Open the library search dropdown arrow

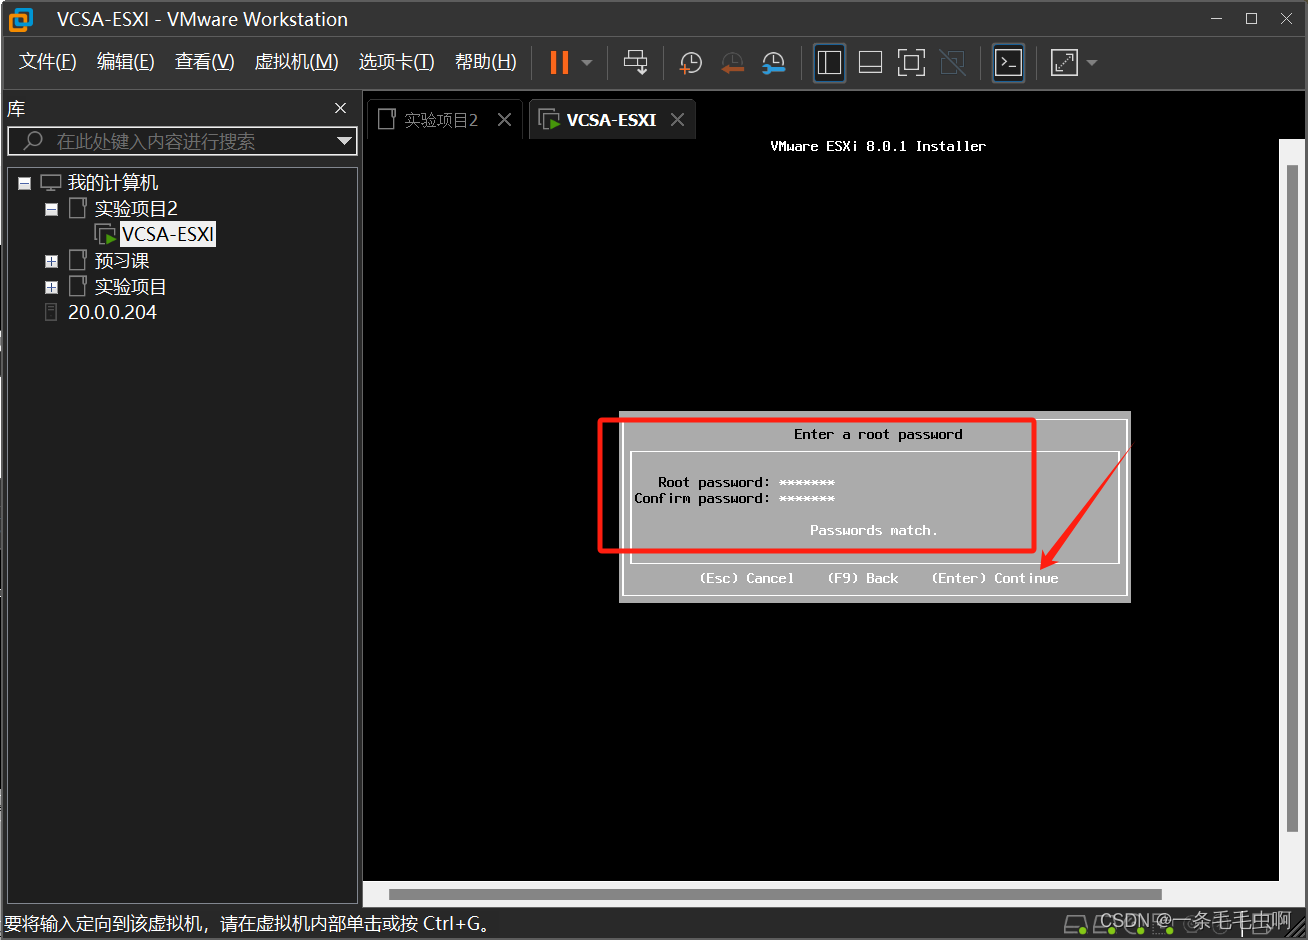point(344,141)
